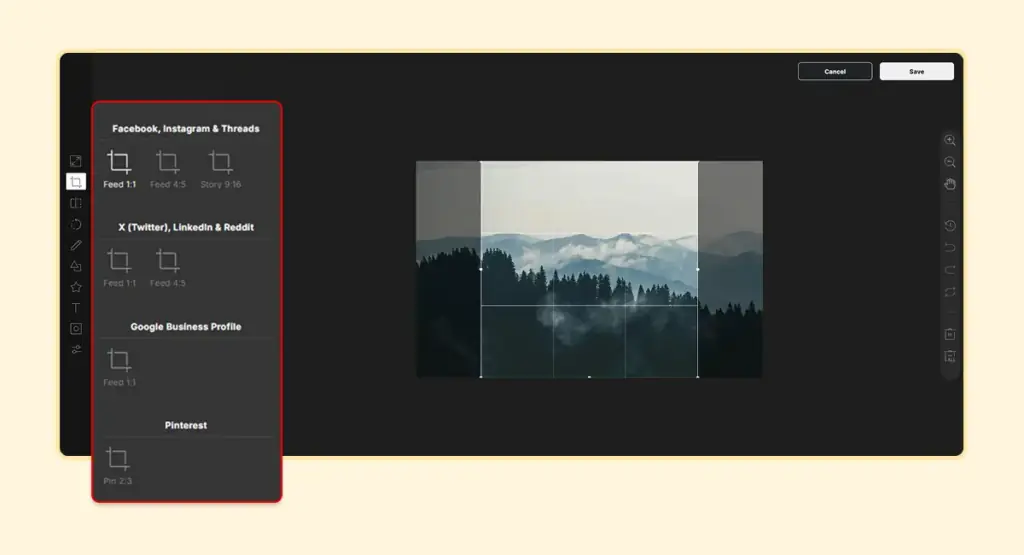Click the Save button

click(916, 72)
